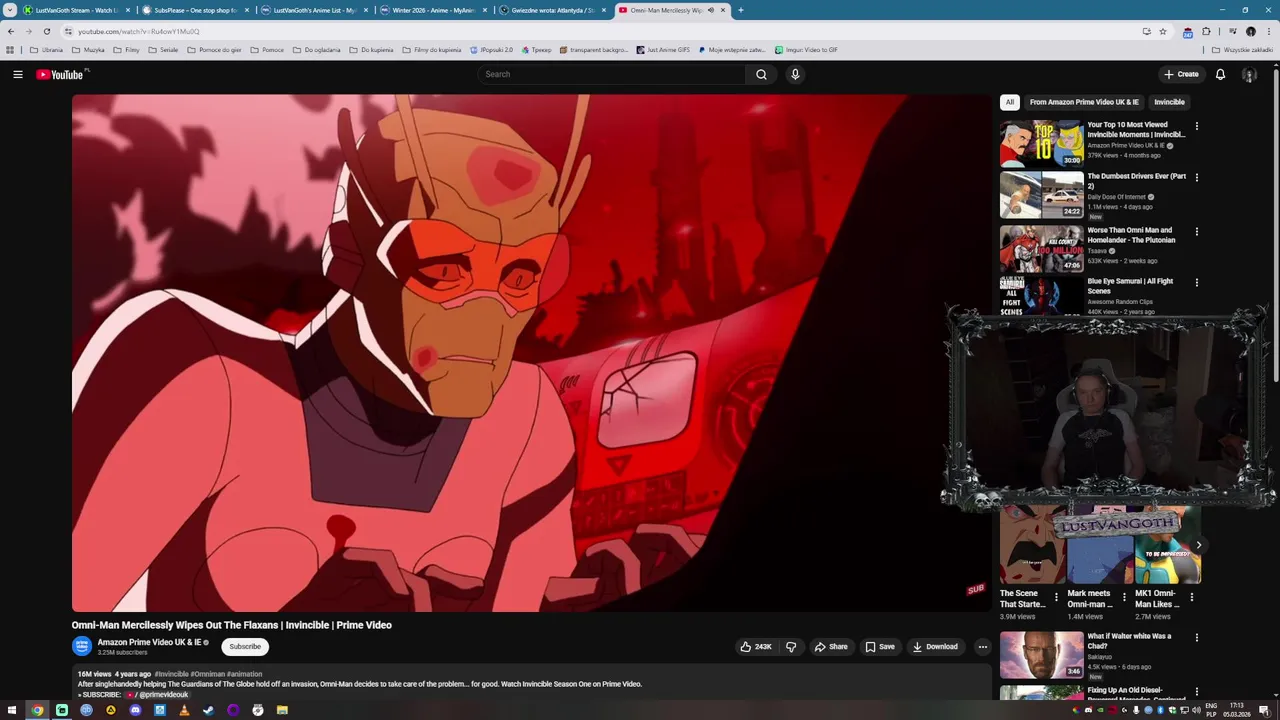Open Chrome extensions puzzle icon
This screenshot has height=720, width=1280.
click(x=1206, y=31)
